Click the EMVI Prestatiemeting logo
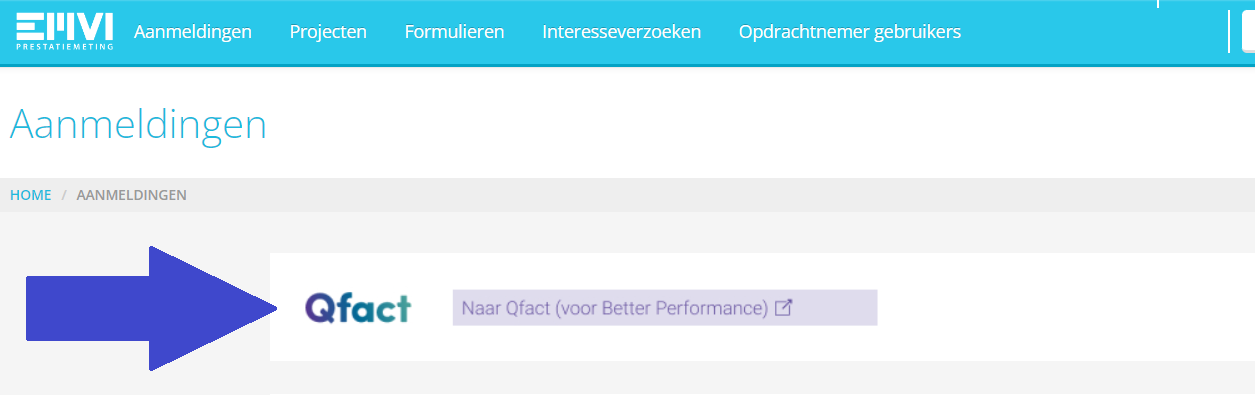The height and width of the screenshot is (395, 1255). pos(64,31)
